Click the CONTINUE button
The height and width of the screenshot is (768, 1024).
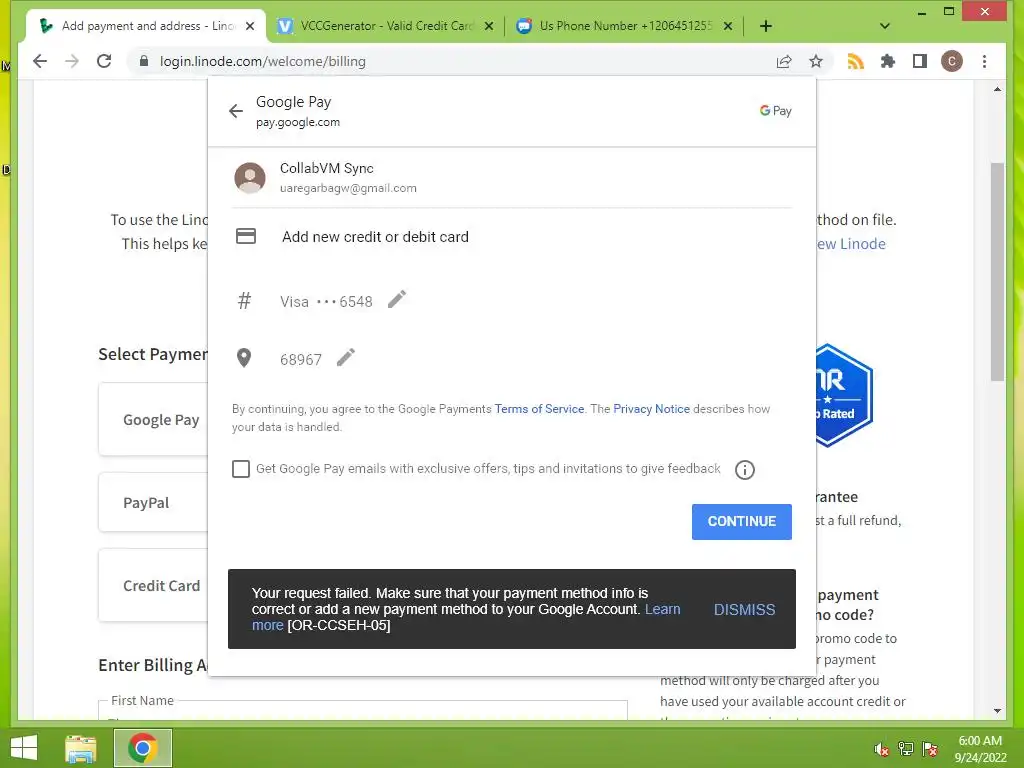point(742,522)
